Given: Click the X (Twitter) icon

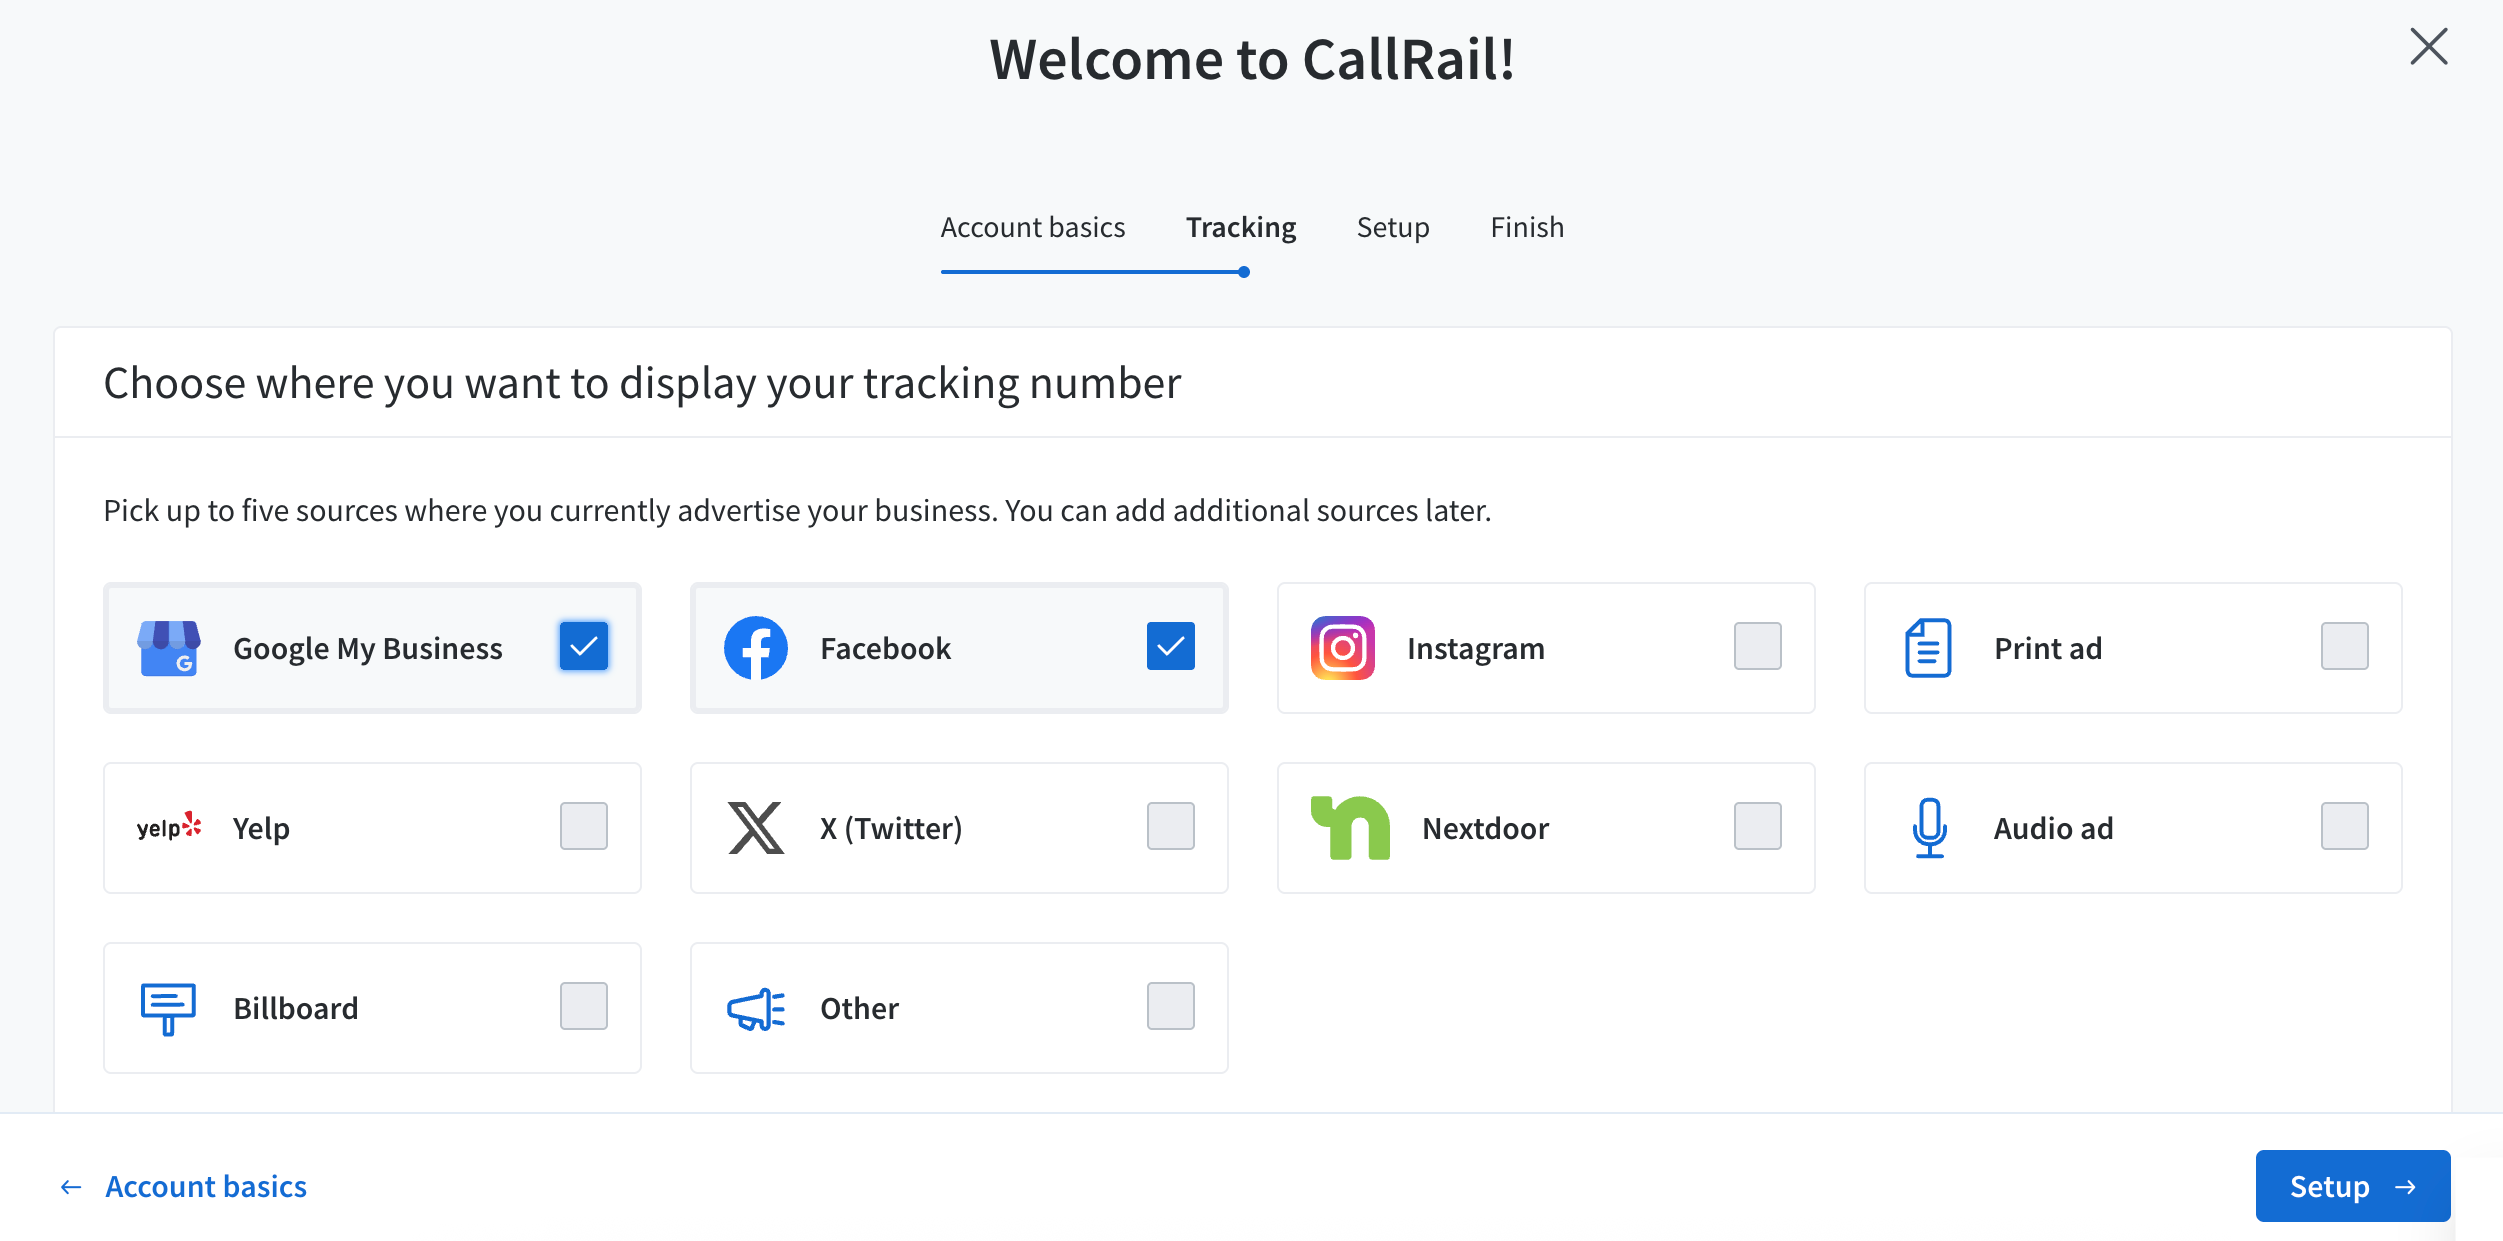Looking at the screenshot, I should tap(755, 827).
